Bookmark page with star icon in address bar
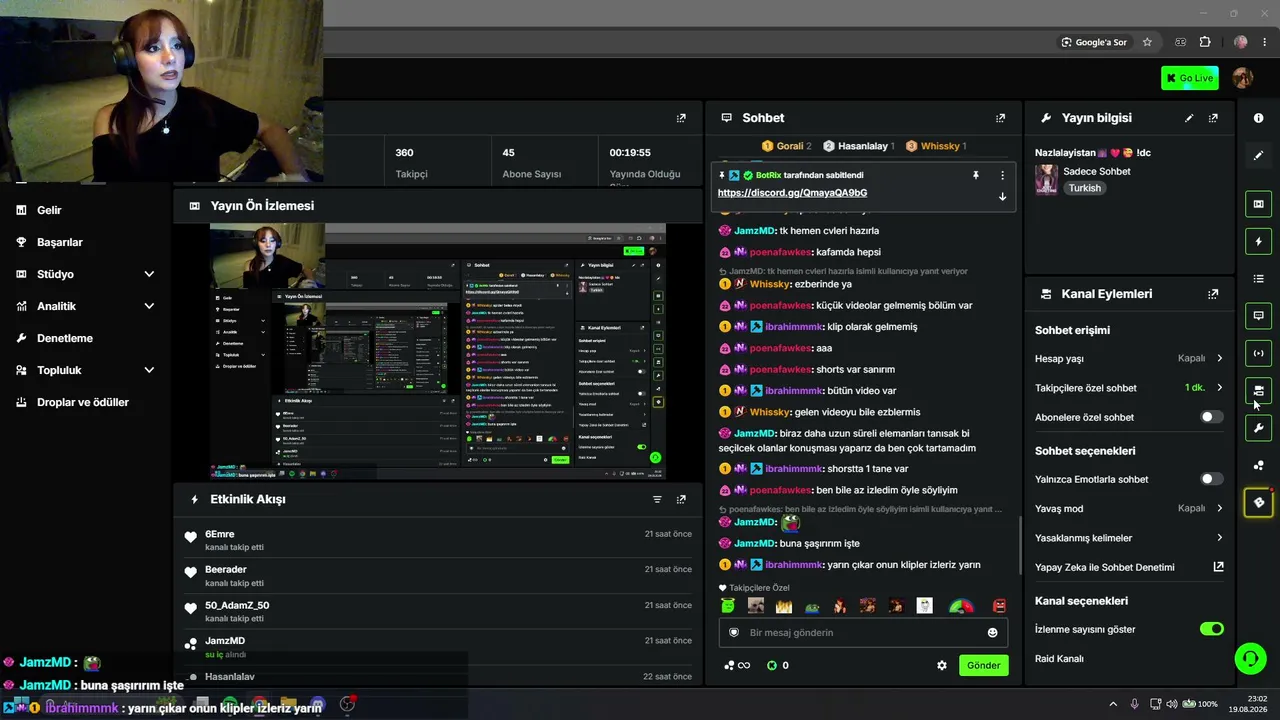This screenshot has height=720, width=1280. point(1147,42)
